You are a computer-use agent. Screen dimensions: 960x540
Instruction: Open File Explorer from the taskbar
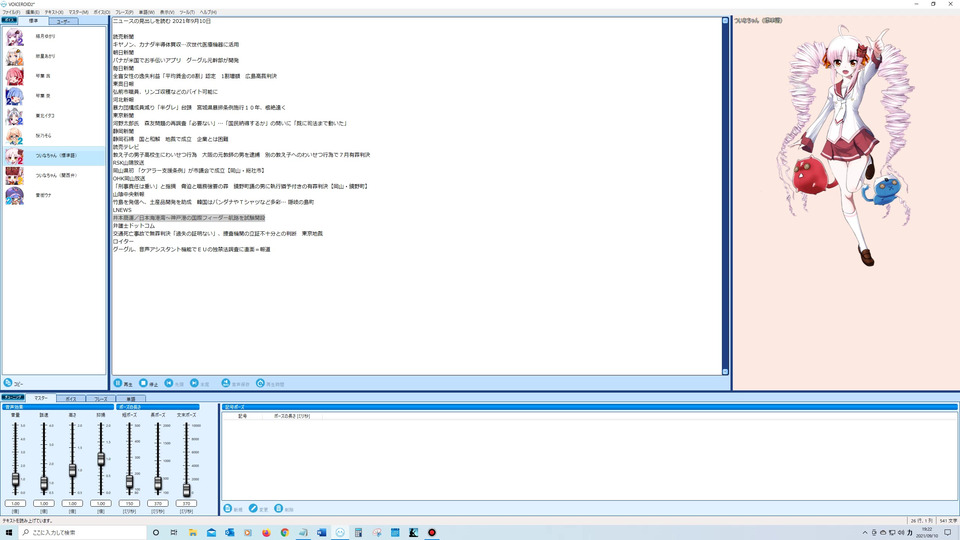click(192, 533)
